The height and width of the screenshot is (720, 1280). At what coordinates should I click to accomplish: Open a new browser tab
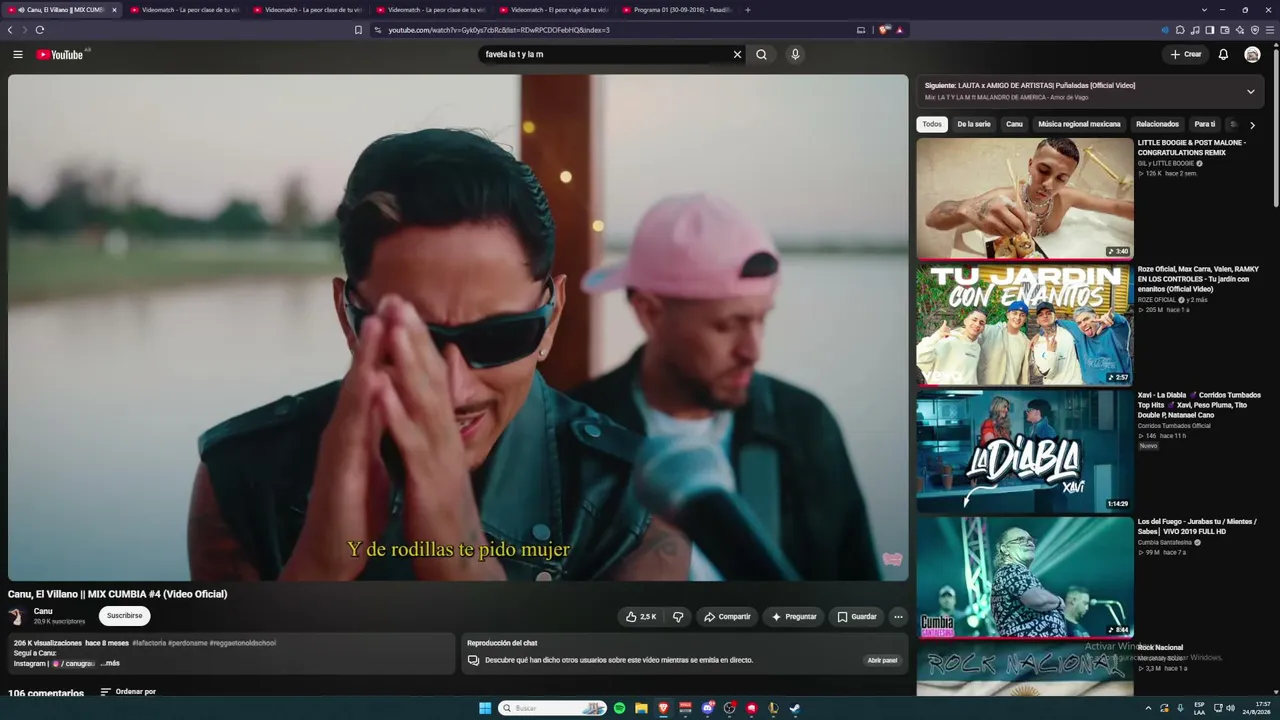(x=748, y=10)
